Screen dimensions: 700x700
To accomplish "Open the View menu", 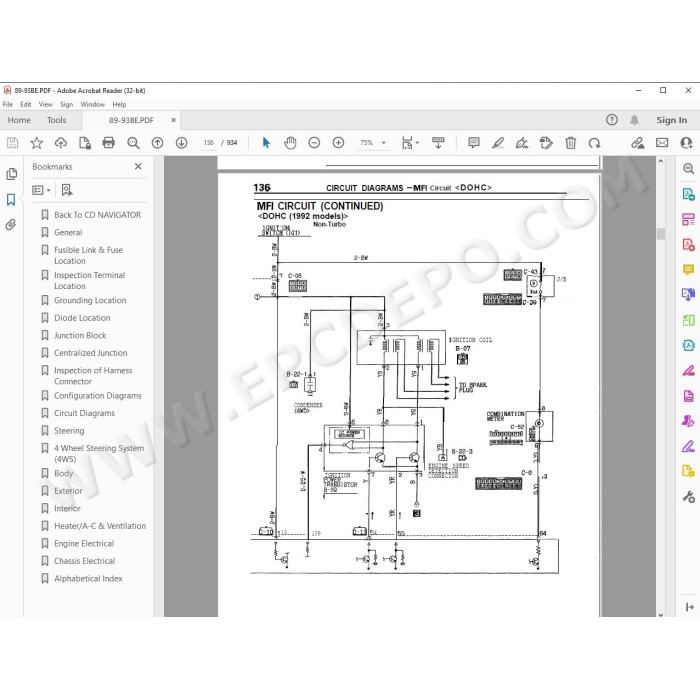I will click(46, 104).
